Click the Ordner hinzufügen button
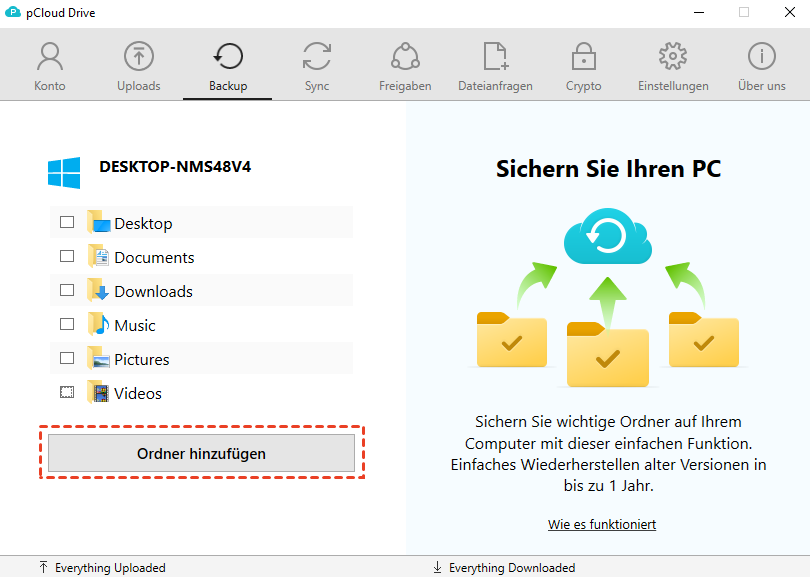This screenshot has width=810, height=577. pyautogui.click(x=201, y=453)
